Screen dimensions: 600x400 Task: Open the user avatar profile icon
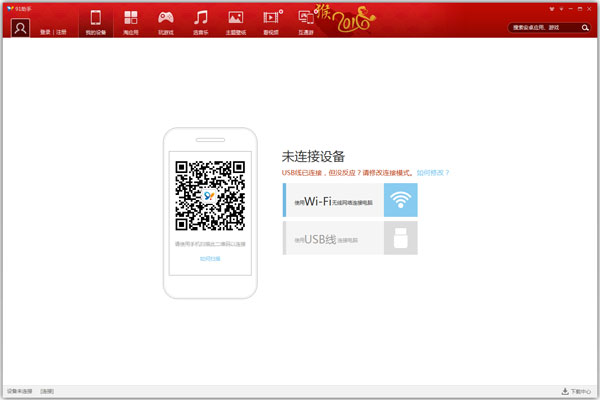pos(20,28)
